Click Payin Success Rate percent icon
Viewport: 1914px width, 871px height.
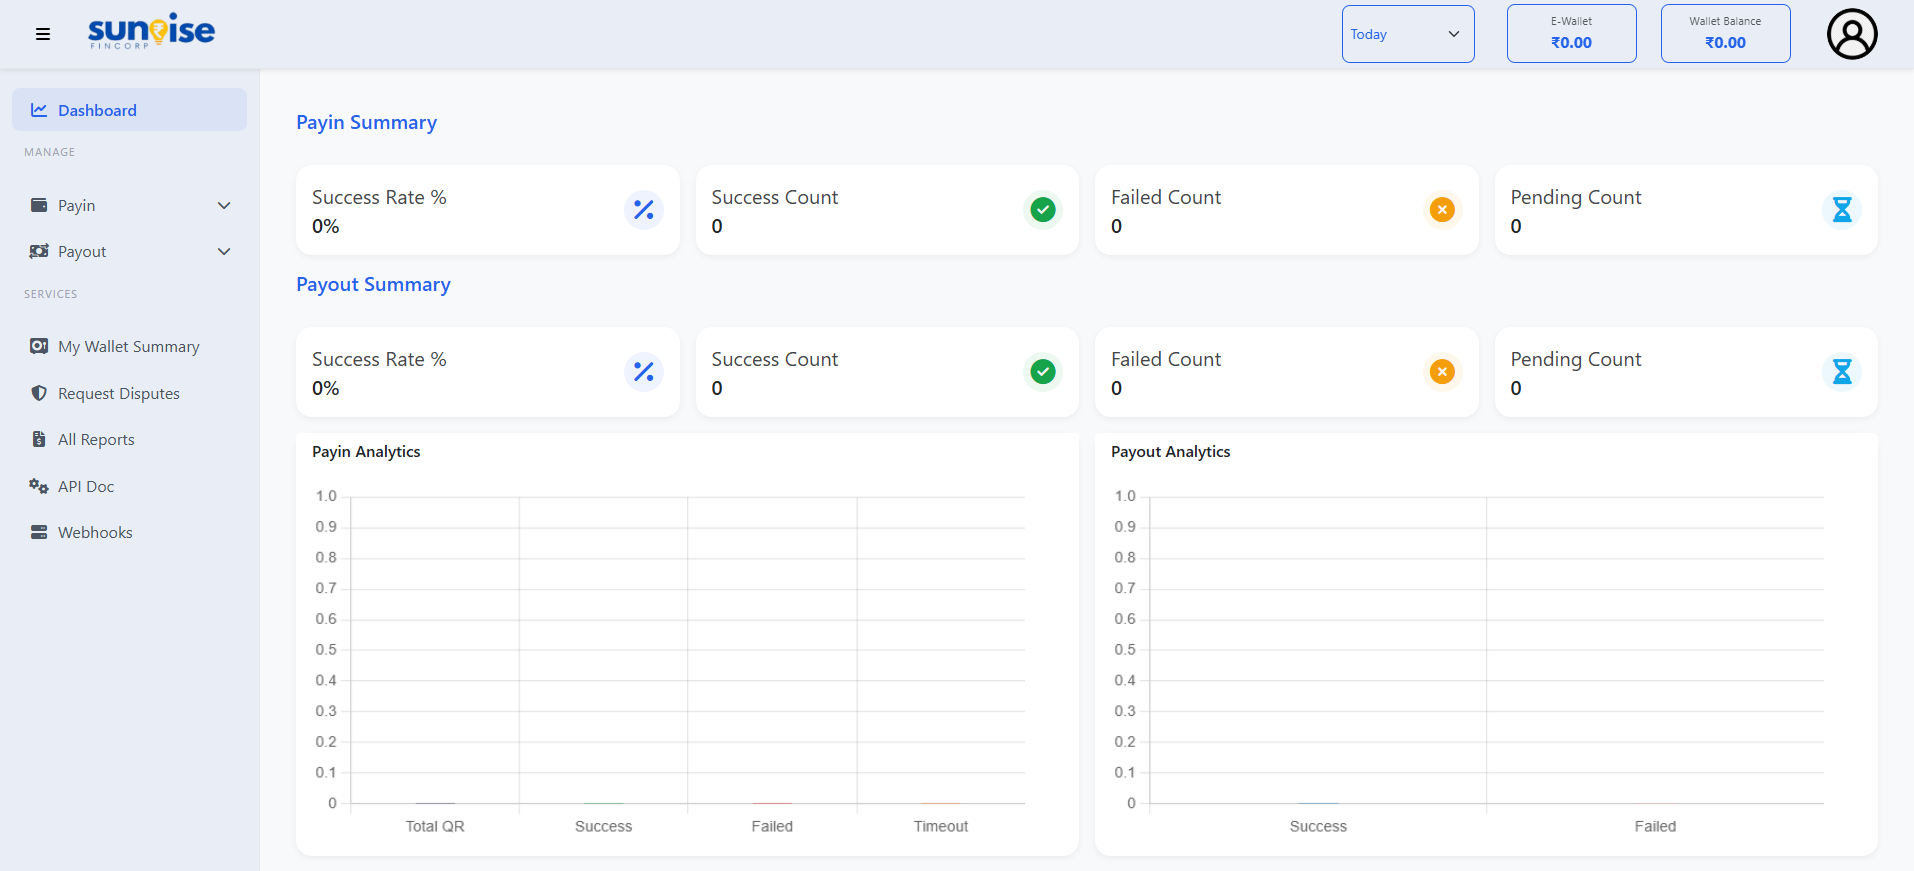[643, 210]
